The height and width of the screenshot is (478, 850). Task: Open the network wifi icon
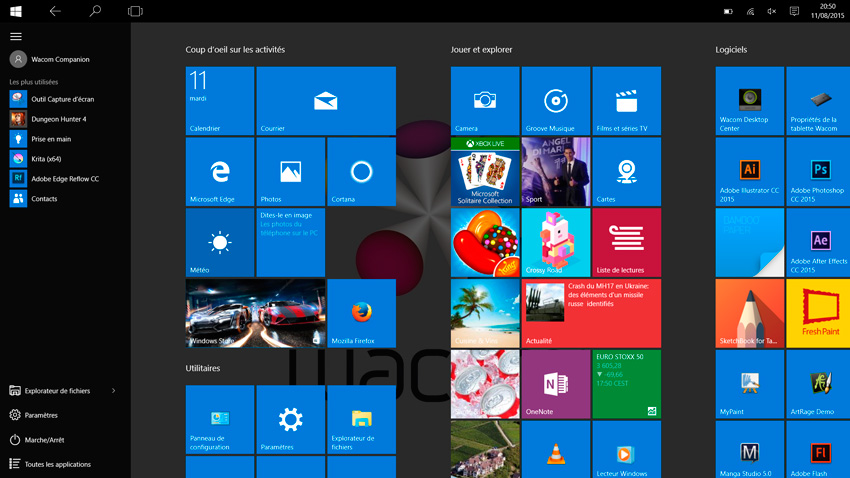[x=750, y=11]
